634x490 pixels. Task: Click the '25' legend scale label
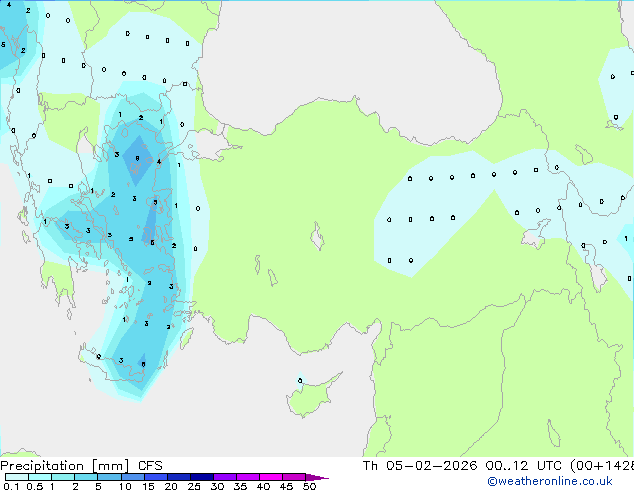point(194,486)
